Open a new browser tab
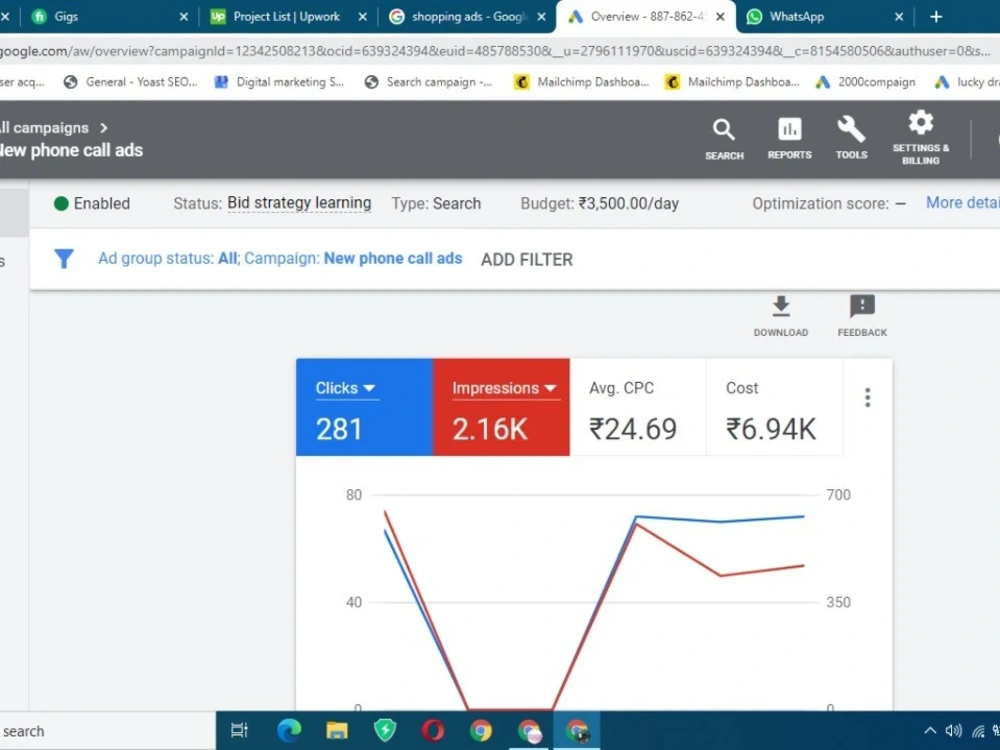Viewport: 1000px width, 750px height. tap(936, 17)
